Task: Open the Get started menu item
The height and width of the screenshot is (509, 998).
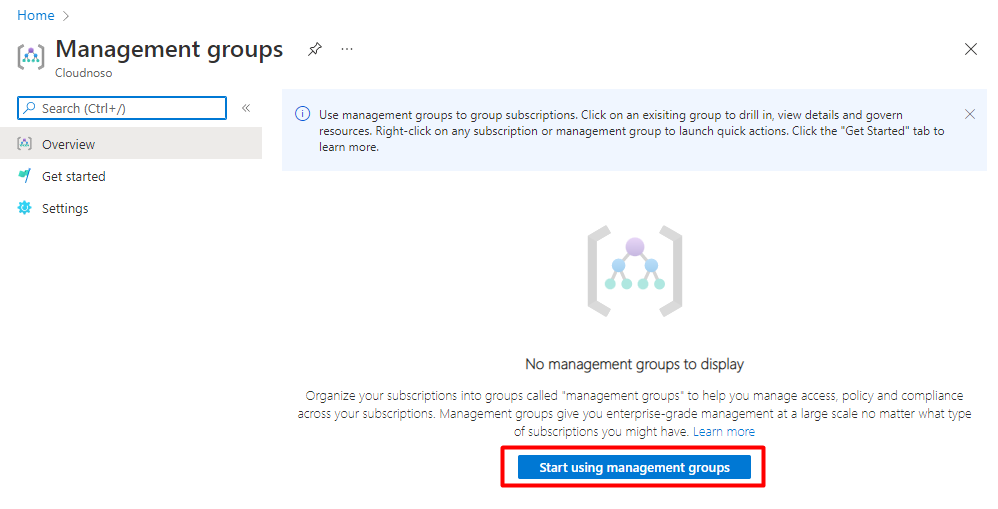Action: click(73, 176)
